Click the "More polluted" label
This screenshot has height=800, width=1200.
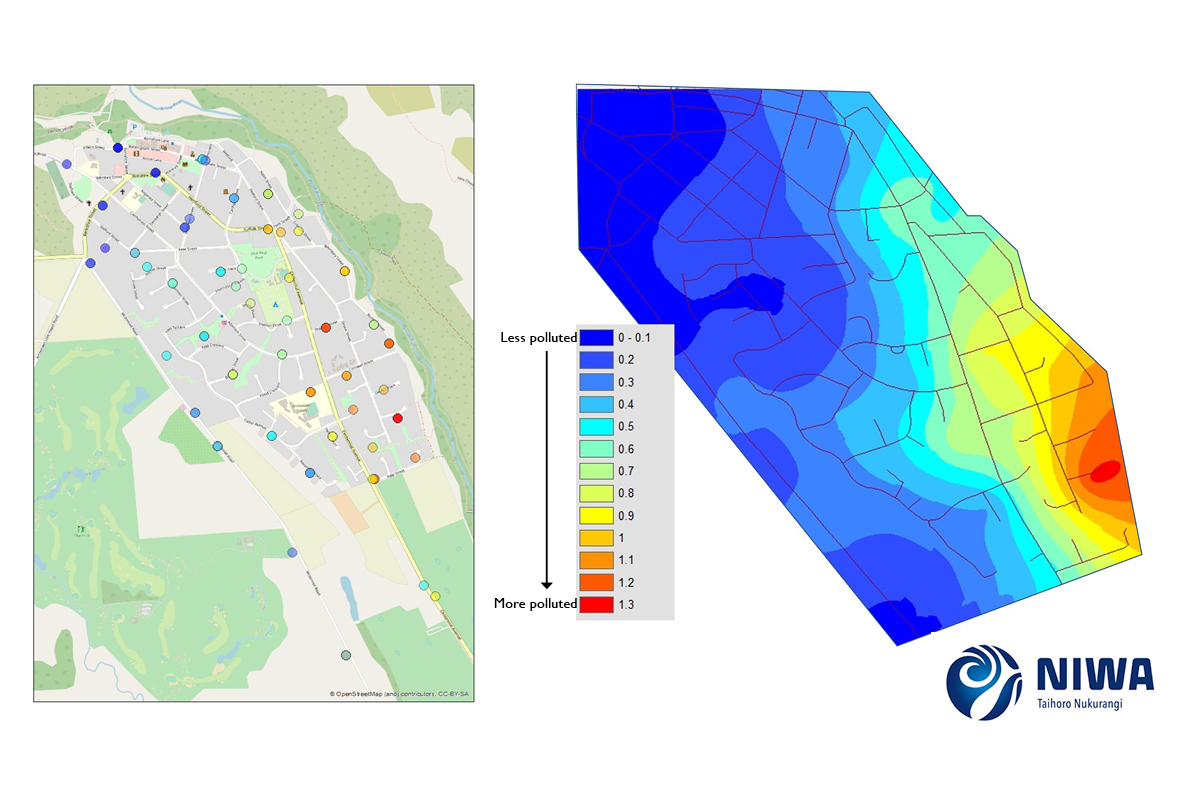pos(536,604)
